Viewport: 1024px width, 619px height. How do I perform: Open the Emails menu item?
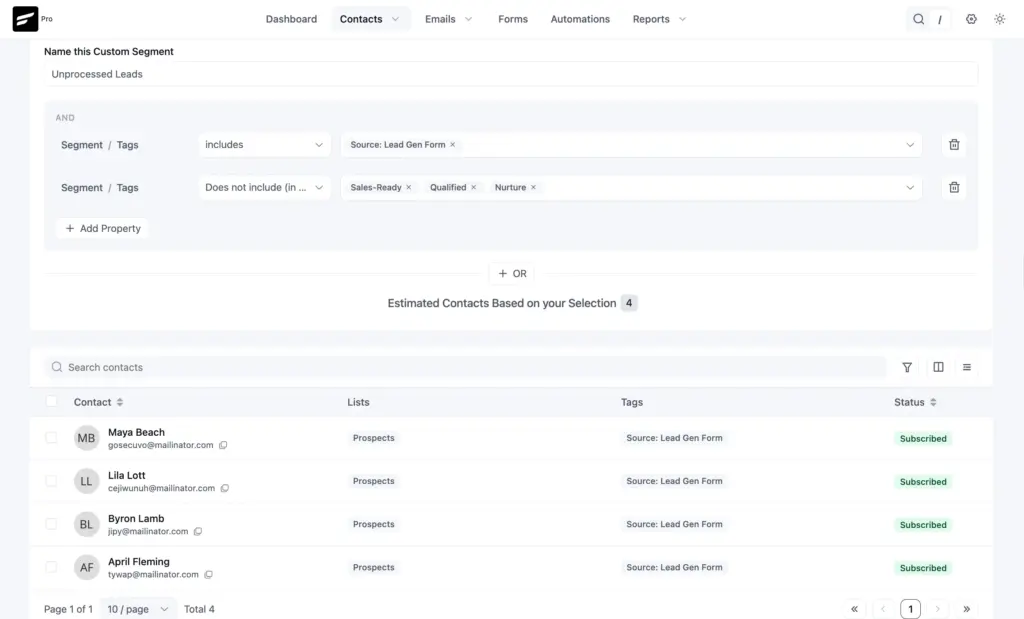coord(440,19)
